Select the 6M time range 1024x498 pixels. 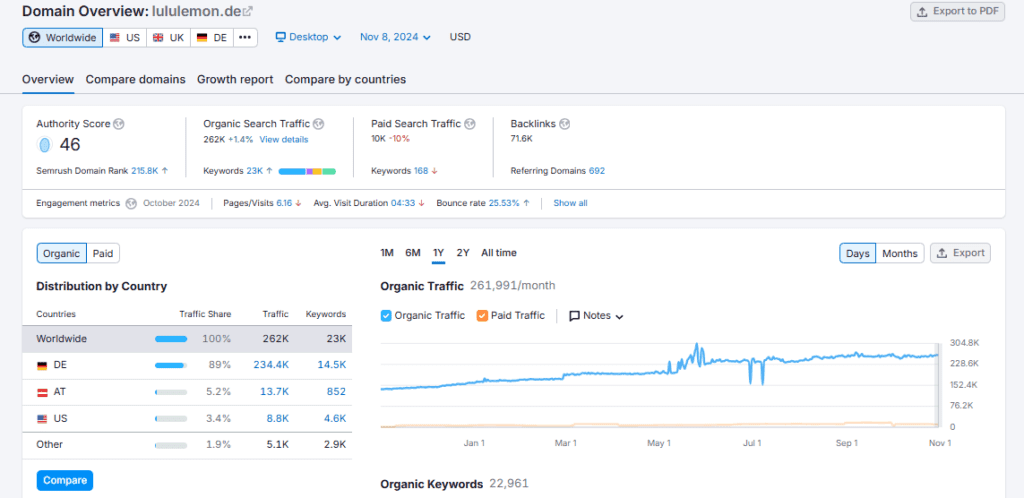tap(412, 253)
